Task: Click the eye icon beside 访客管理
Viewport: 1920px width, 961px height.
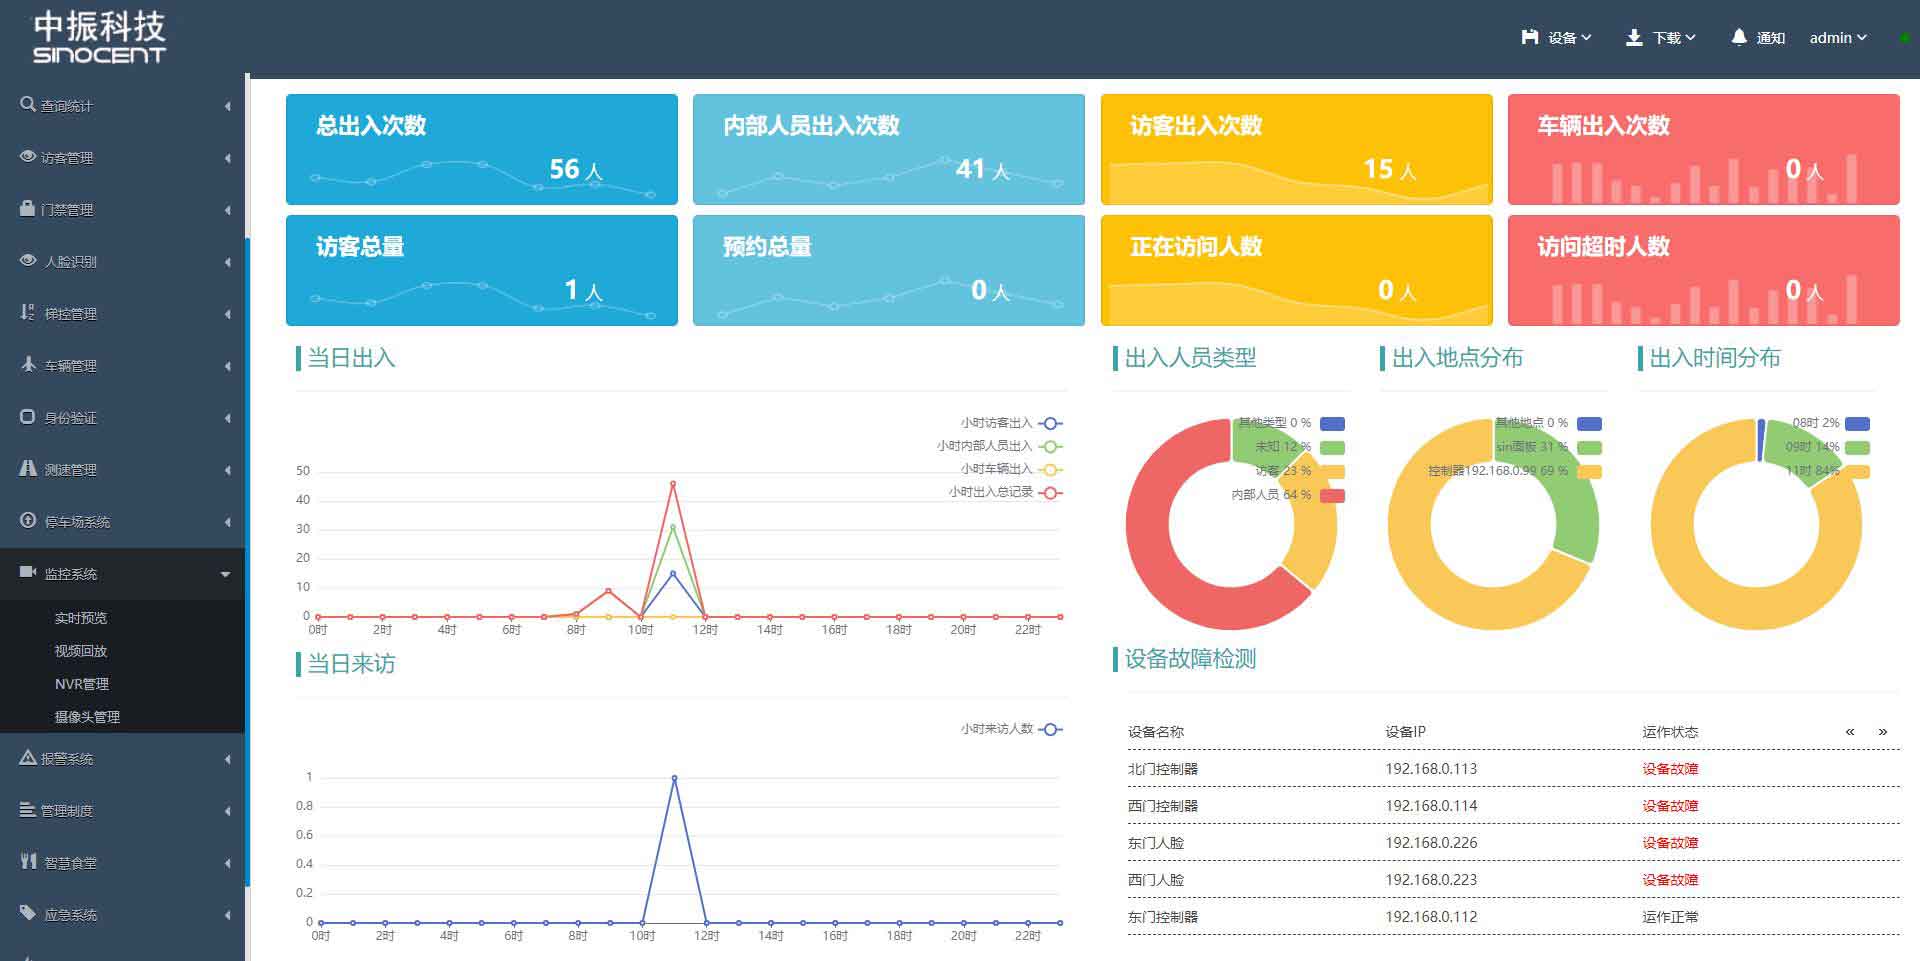Action: click(28, 156)
